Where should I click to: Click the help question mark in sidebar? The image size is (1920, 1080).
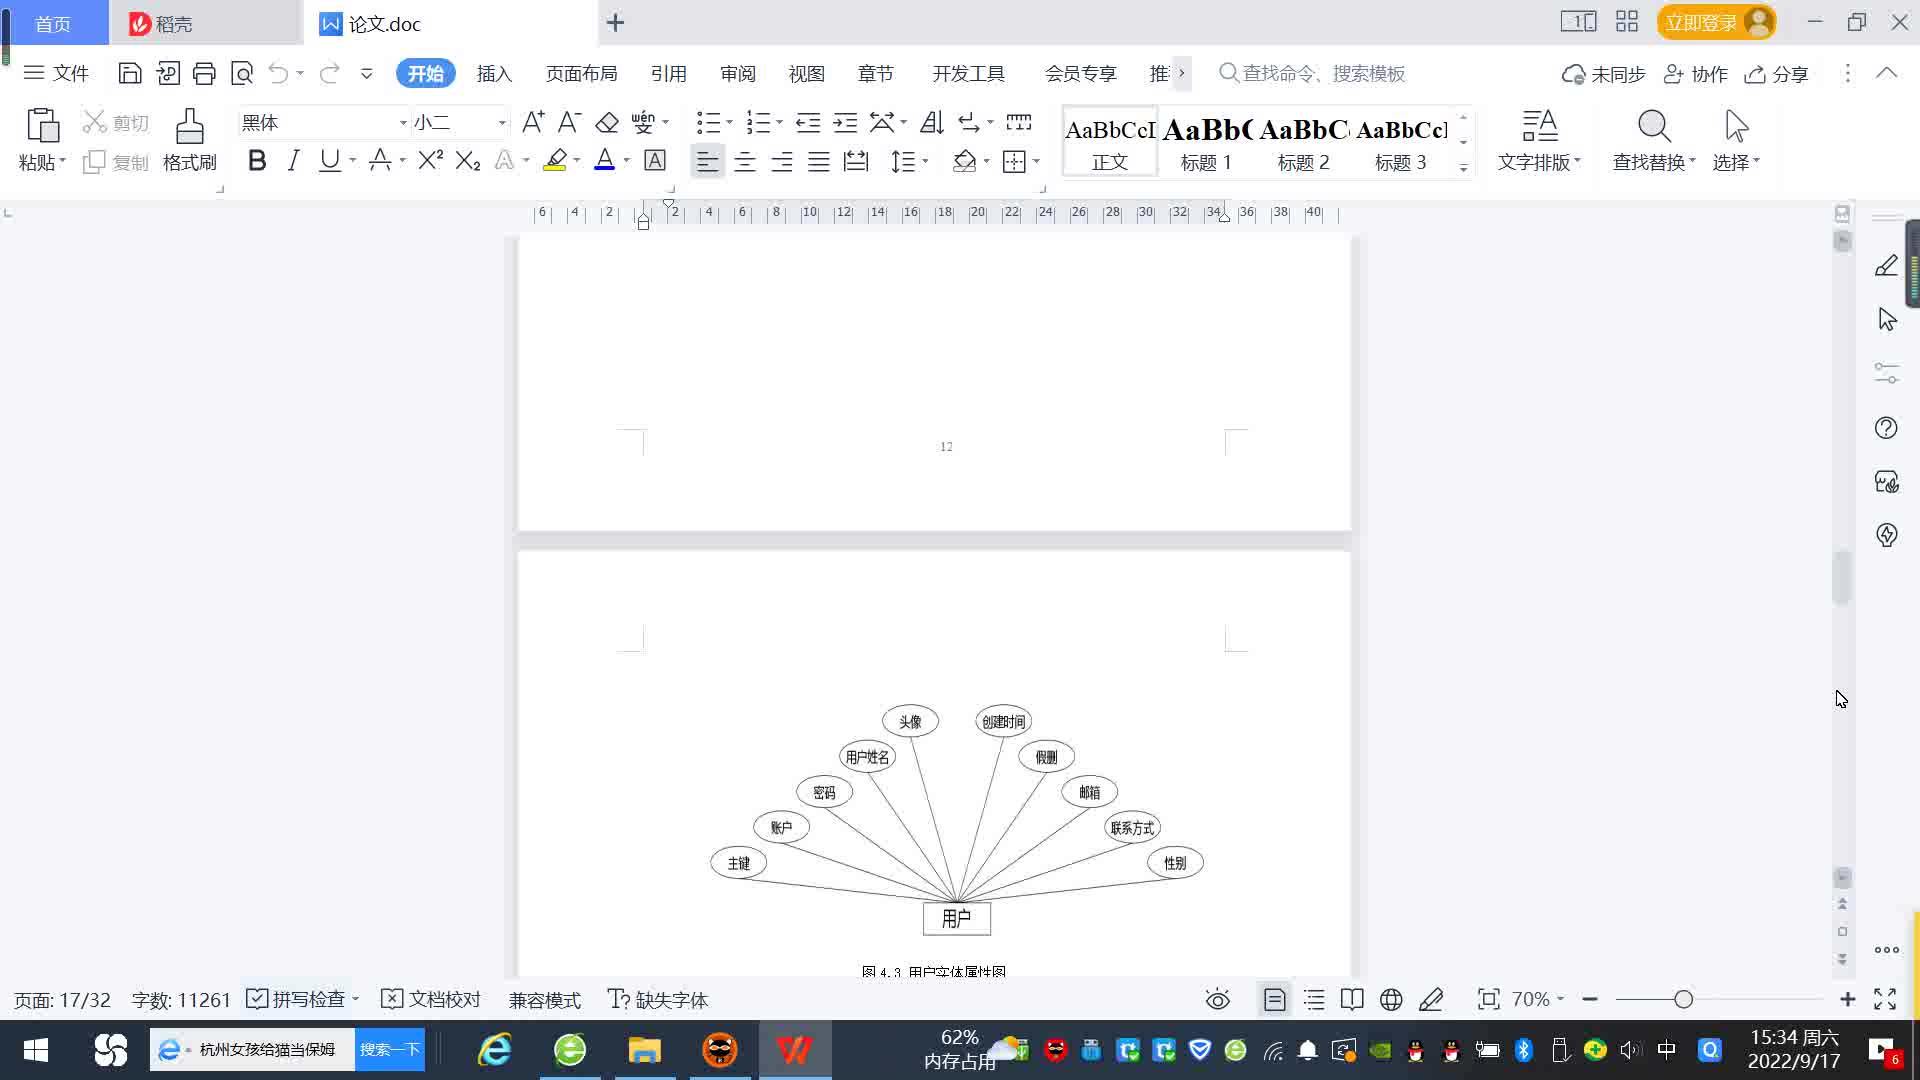point(1886,428)
